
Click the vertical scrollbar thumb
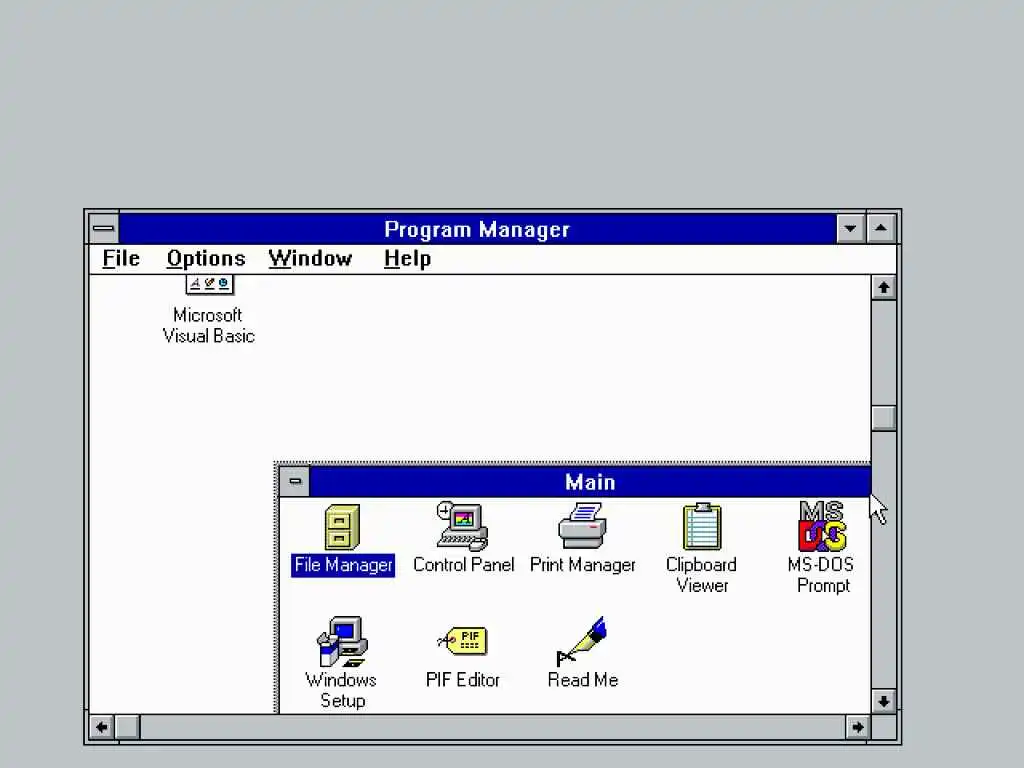tap(884, 418)
